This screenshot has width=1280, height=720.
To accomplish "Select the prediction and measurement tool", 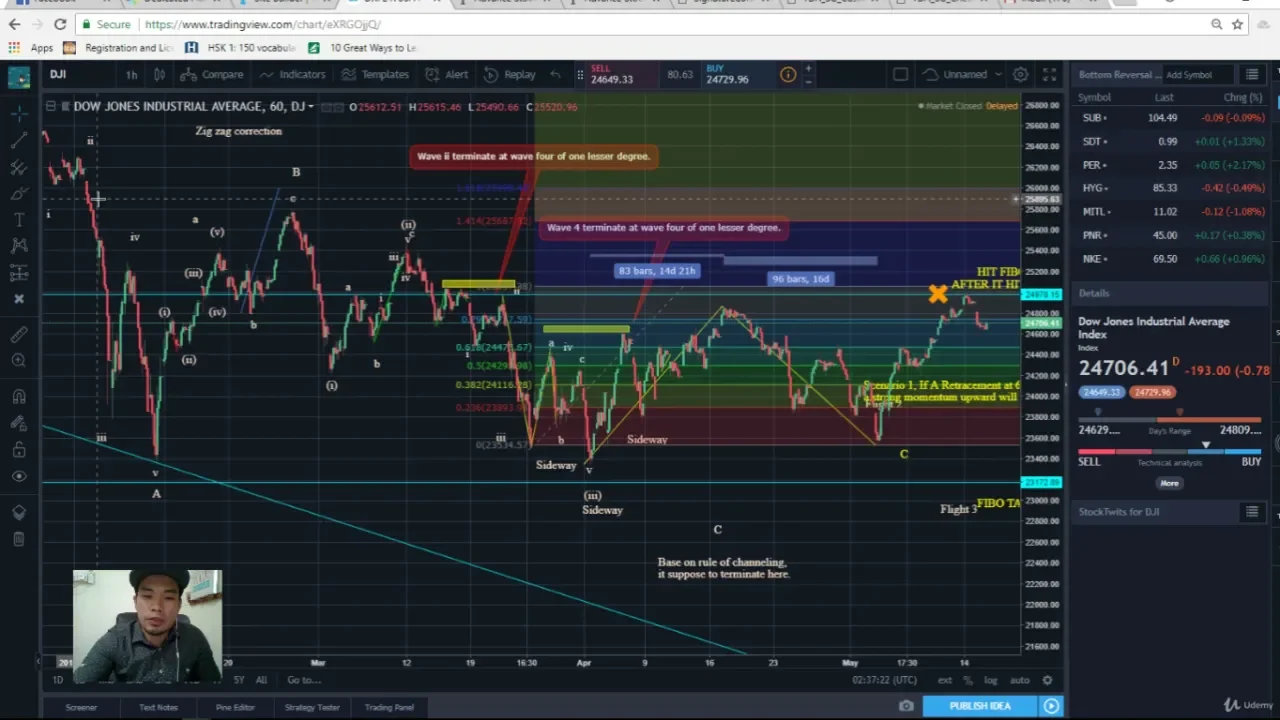I will 19,272.
